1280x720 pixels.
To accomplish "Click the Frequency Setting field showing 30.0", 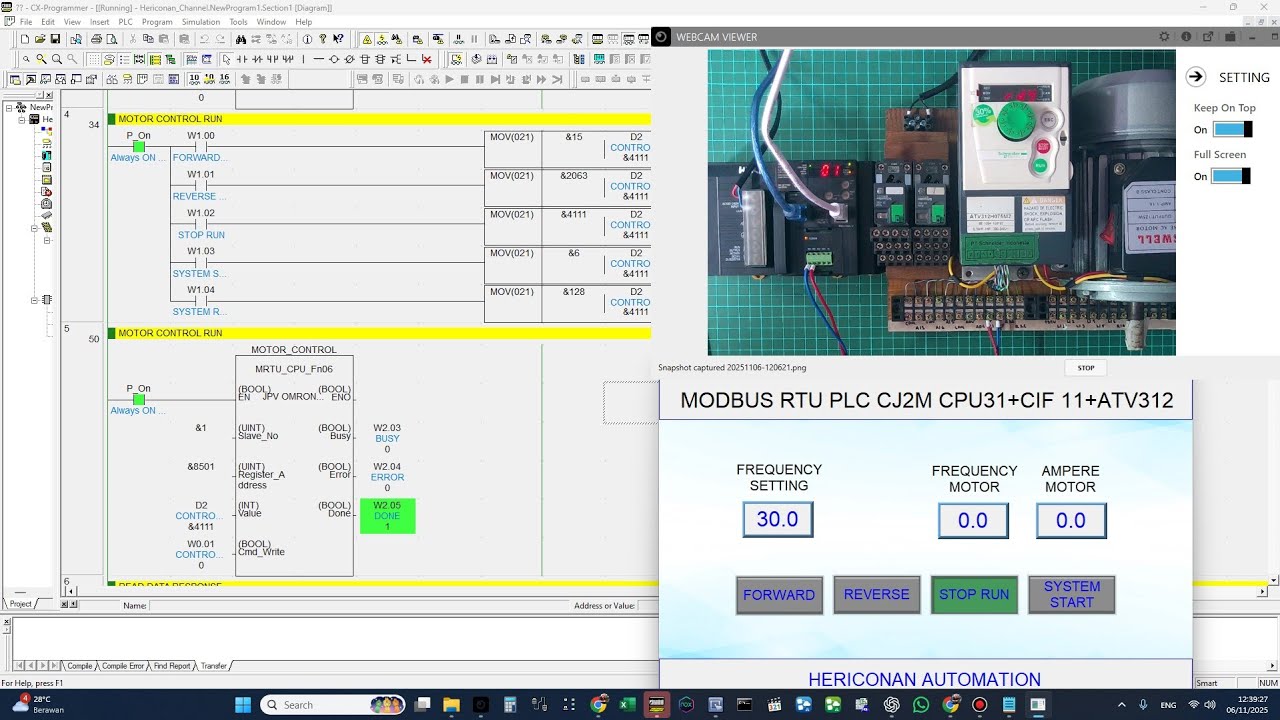I will click(778, 520).
